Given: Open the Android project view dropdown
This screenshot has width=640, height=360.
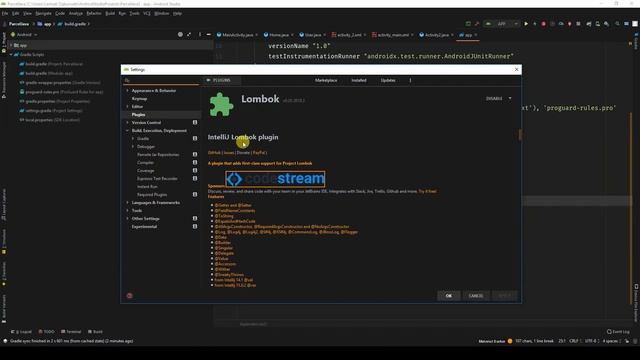Looking at the screenshot, I should pos(24,35).
